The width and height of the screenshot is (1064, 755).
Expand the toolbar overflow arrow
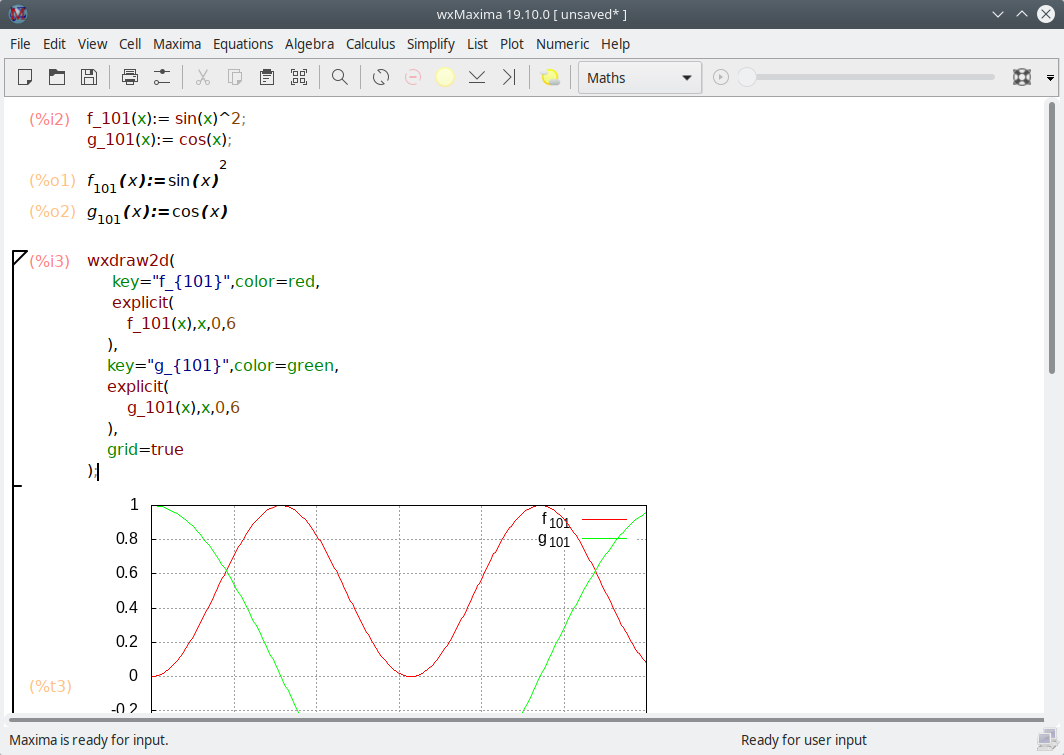[1050, 78]
